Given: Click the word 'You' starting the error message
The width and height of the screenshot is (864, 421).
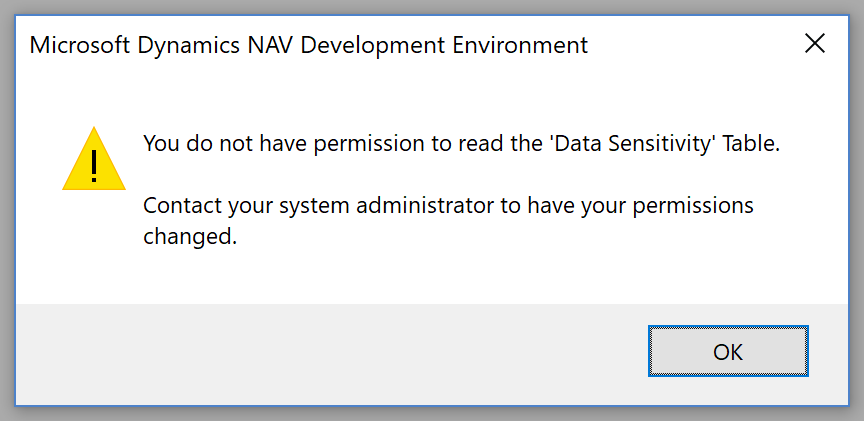Looking at the screenshot, I should (x=161, y=144).
